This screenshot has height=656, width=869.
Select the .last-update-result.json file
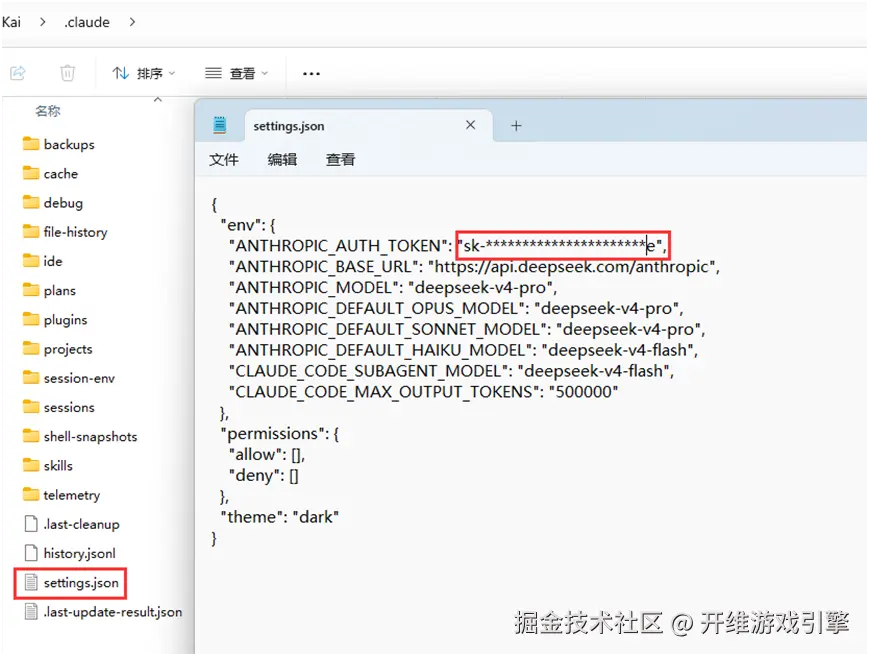pyautogui.click(x=104, y=612)
